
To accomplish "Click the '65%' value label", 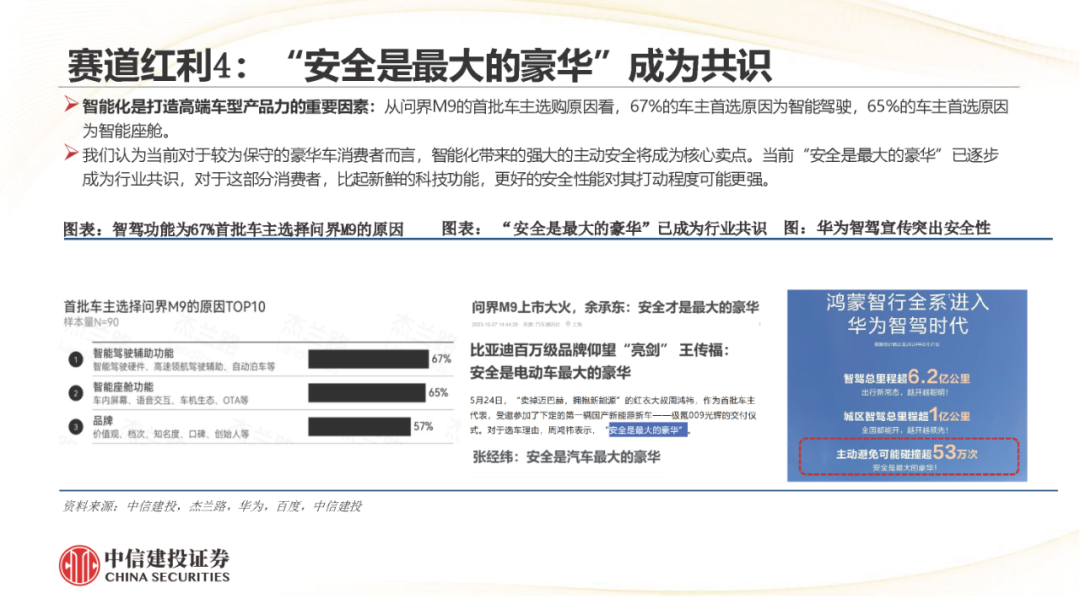I will [438, 392].
